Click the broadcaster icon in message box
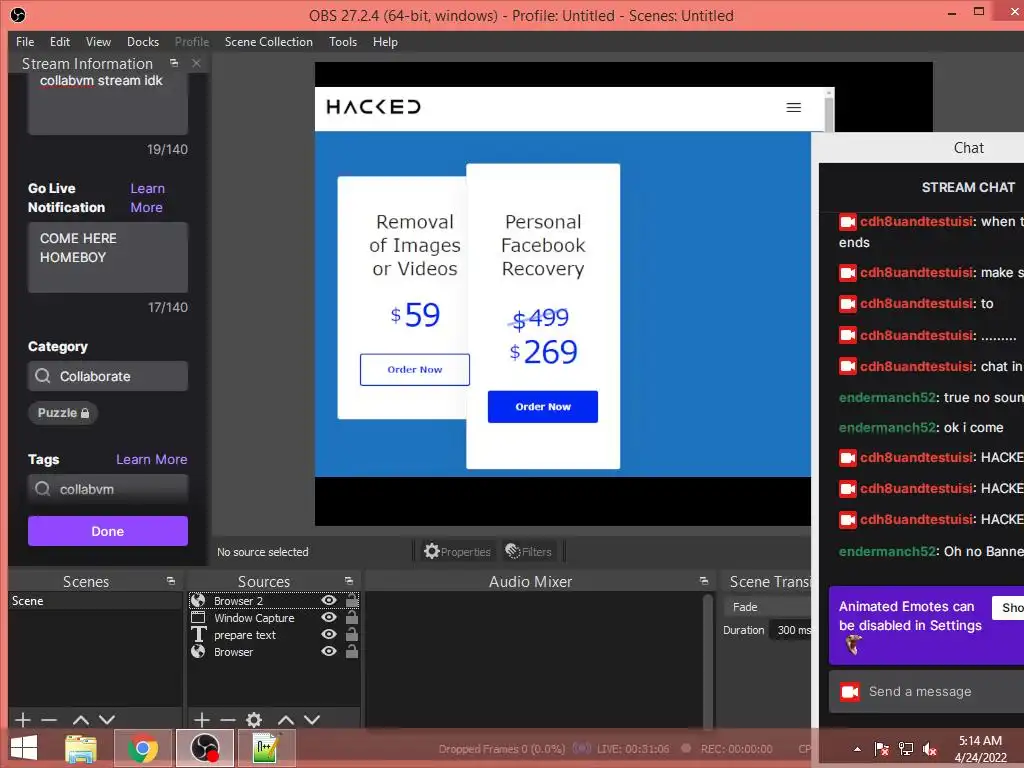 (x=850, y=692)
